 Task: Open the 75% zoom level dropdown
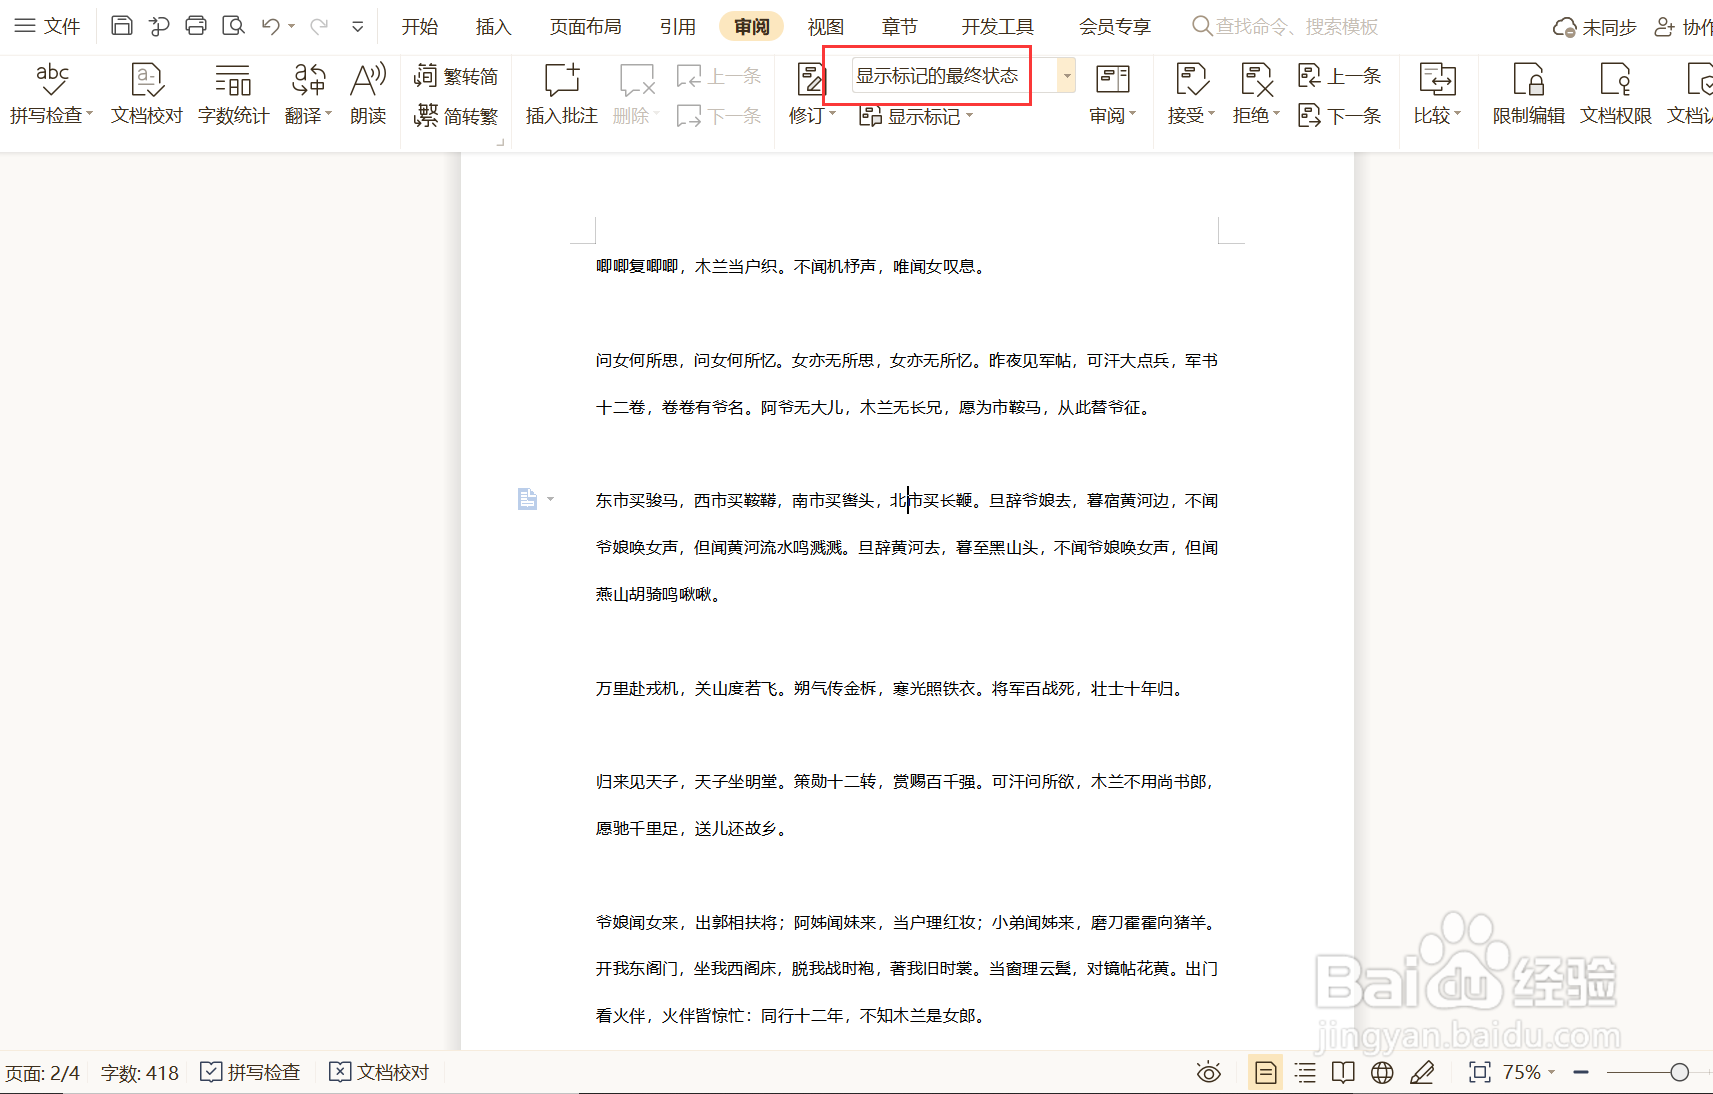(1529, 1072)
